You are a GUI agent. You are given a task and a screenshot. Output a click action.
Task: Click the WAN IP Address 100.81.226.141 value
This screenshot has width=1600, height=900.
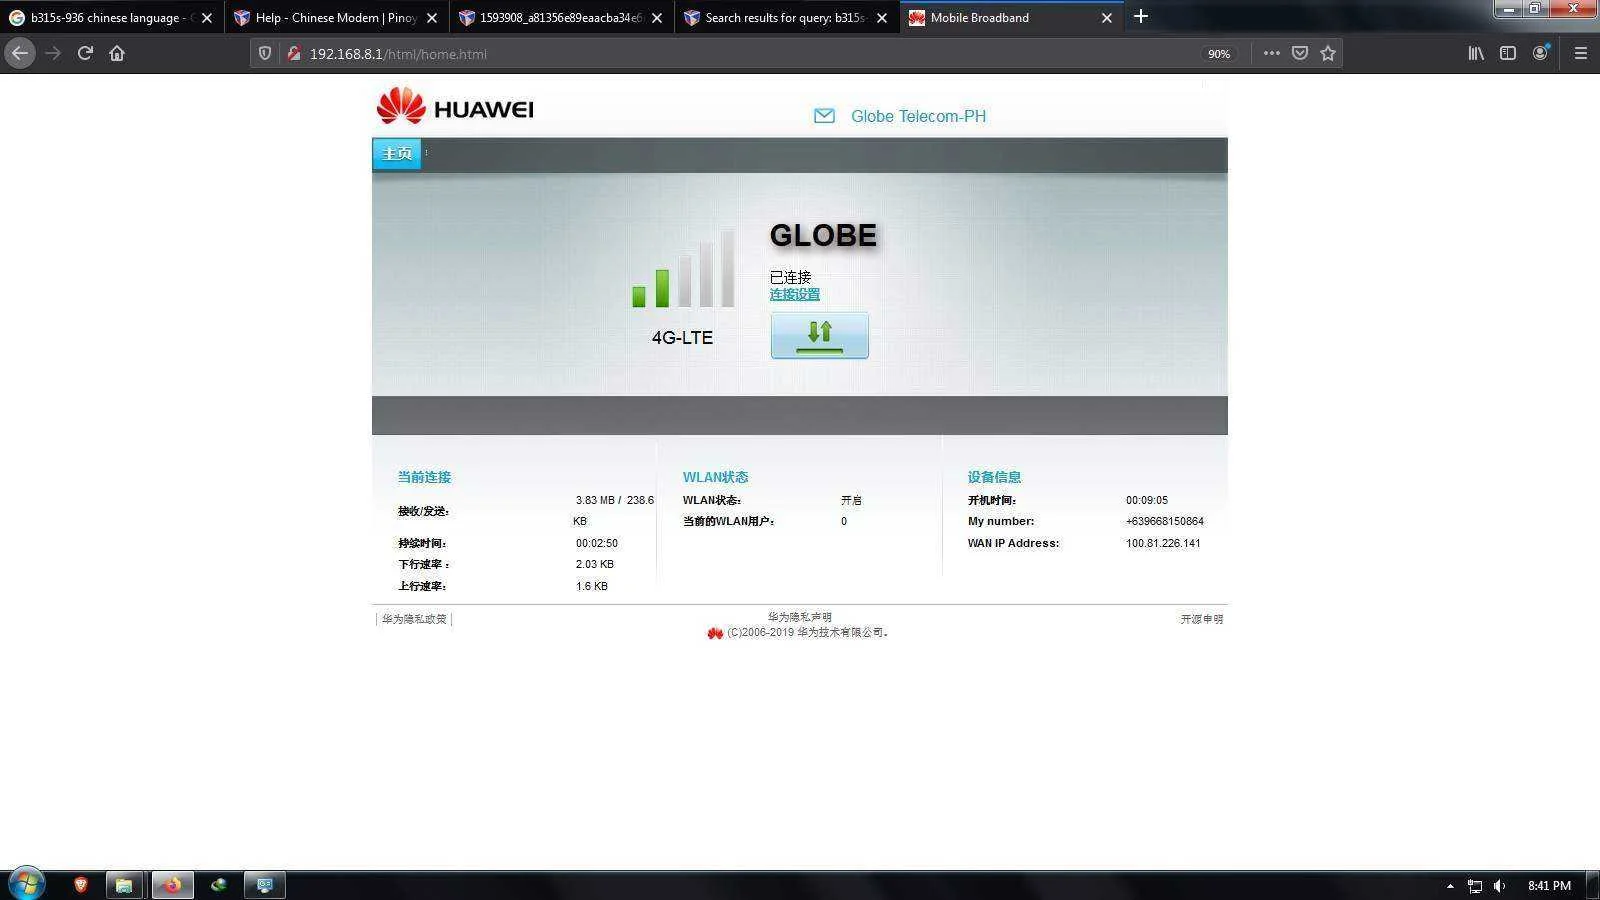1163,543
